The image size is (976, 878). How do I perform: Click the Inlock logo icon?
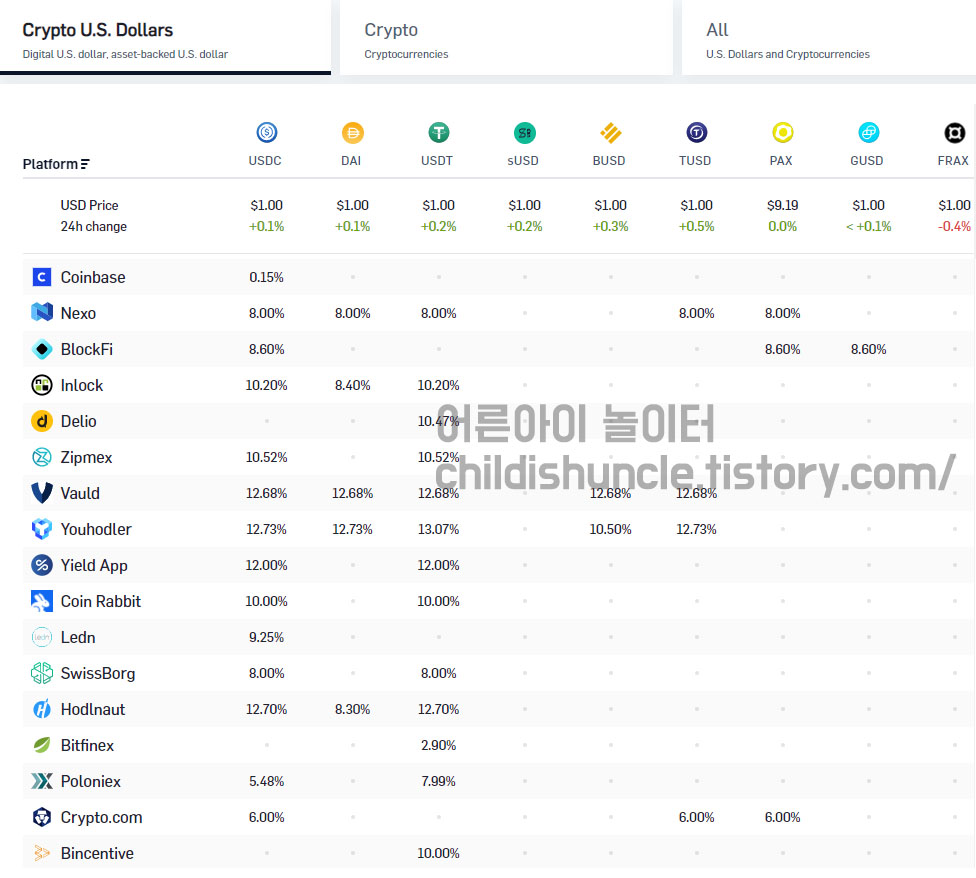click(x=42, y=385)
